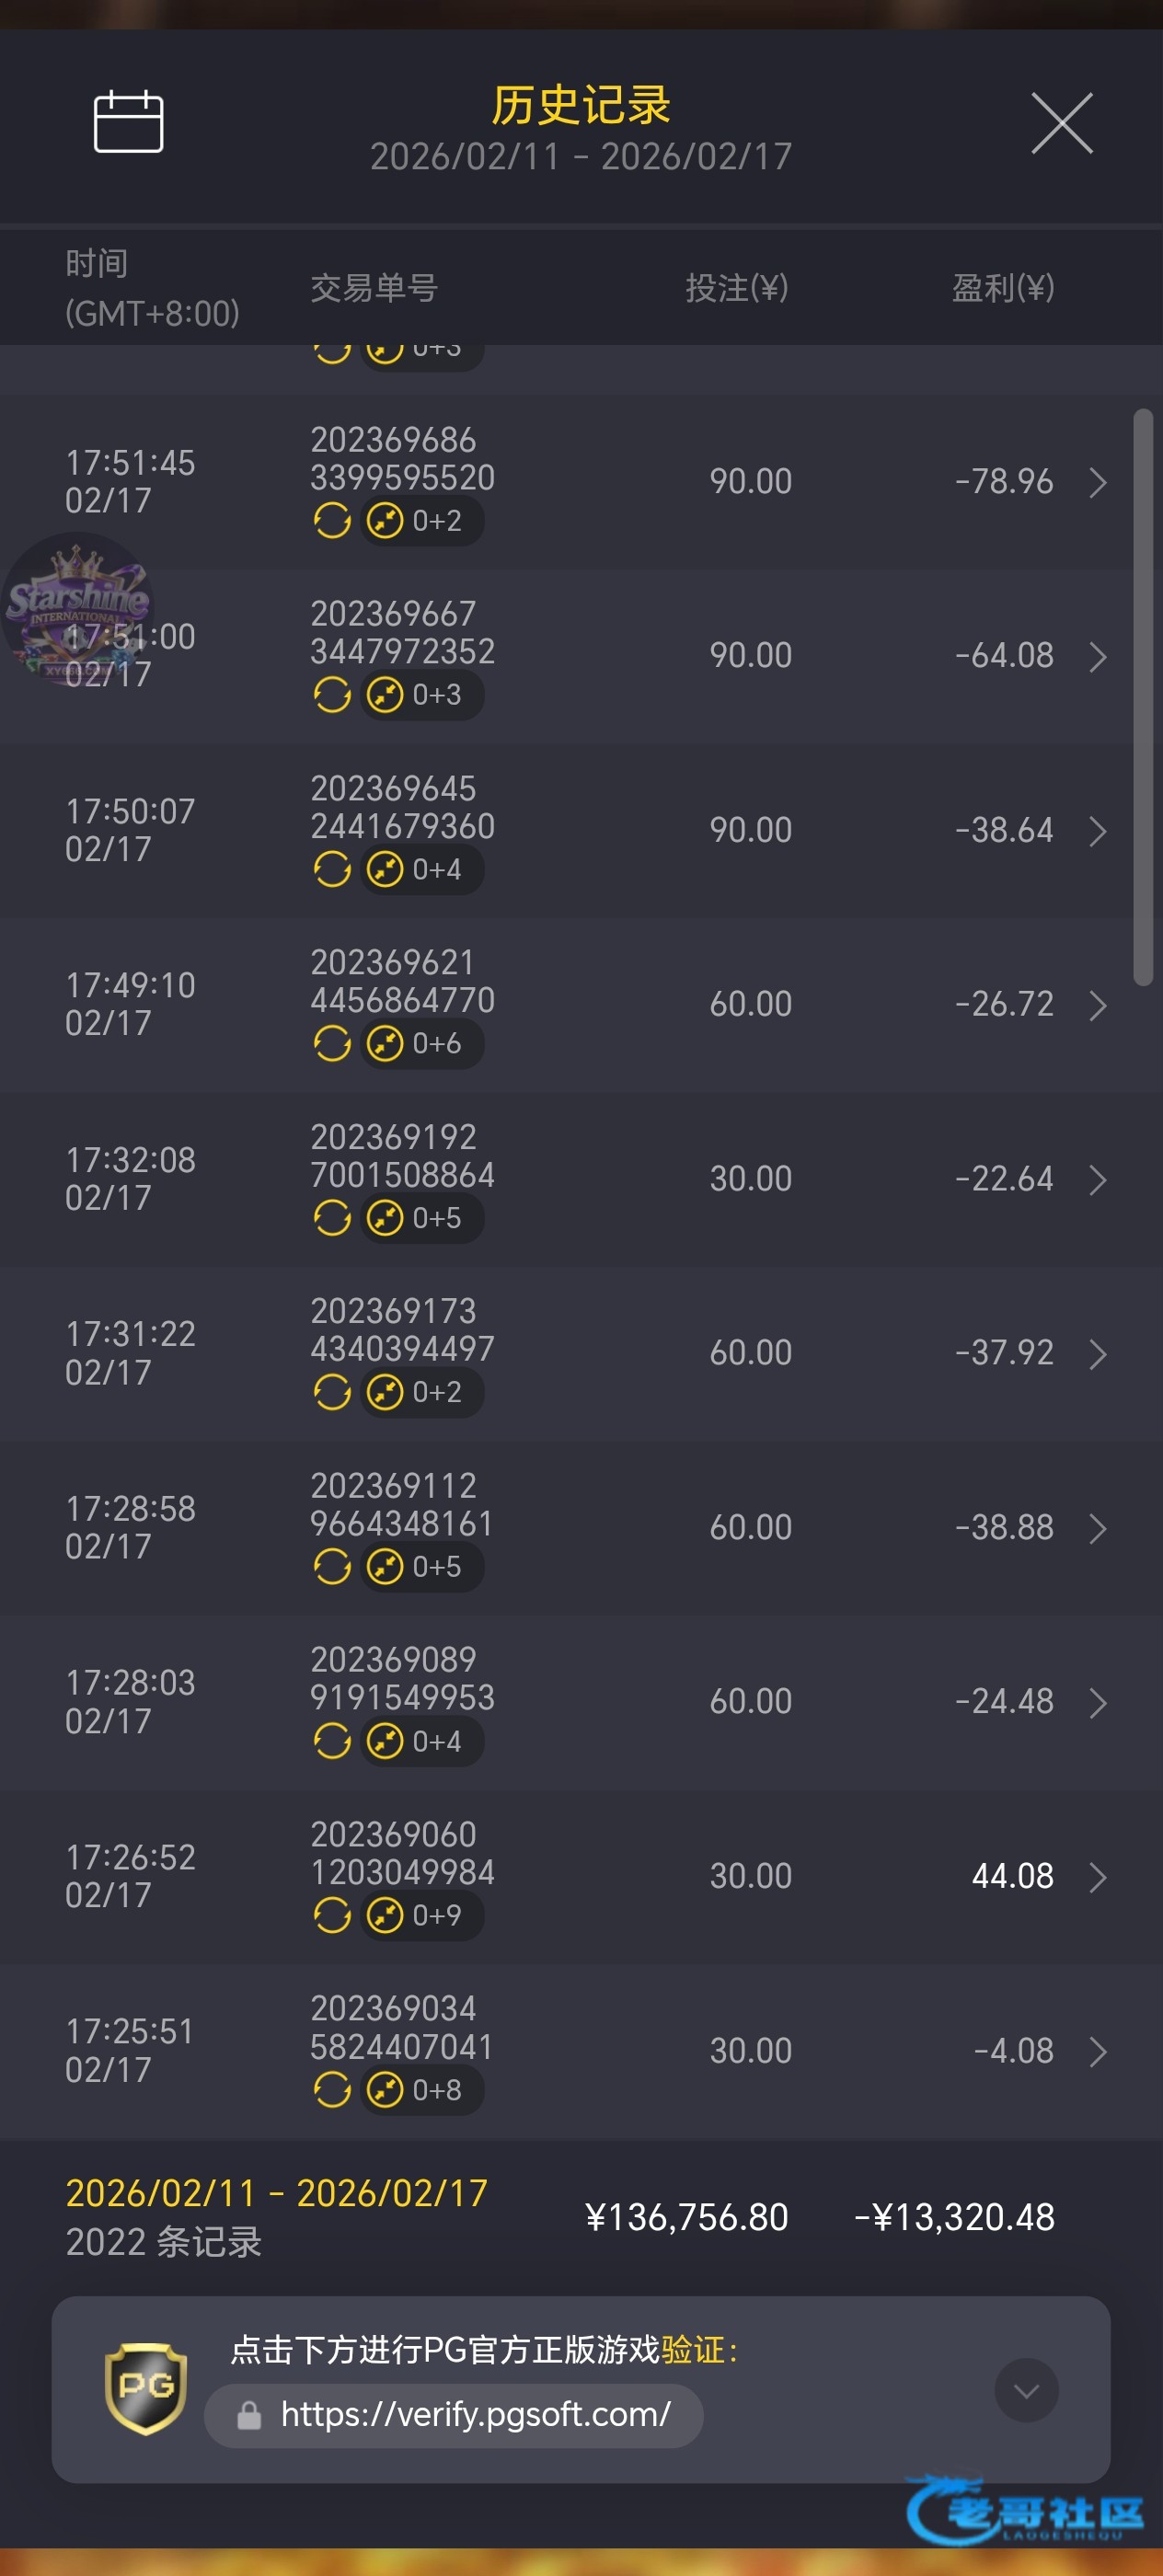Click the 验证 verification link text

pyautogui.click(x=692, y=2349)
